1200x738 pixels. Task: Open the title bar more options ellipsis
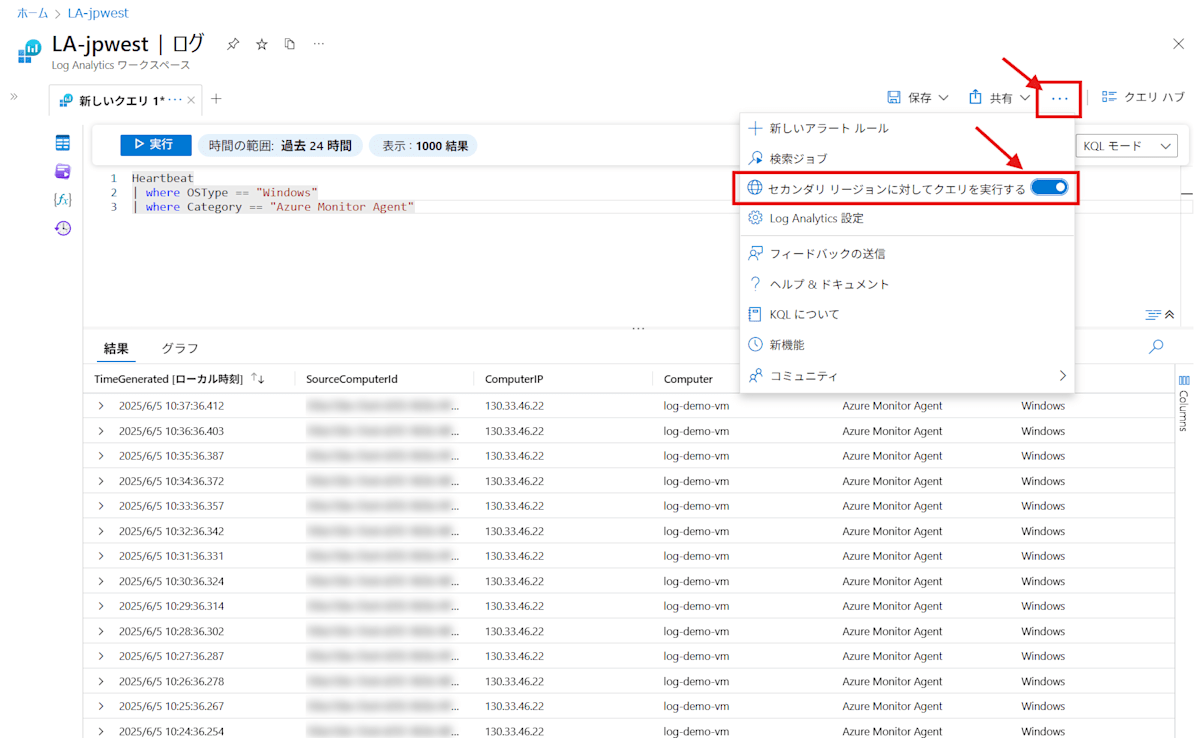pos(318,44)
